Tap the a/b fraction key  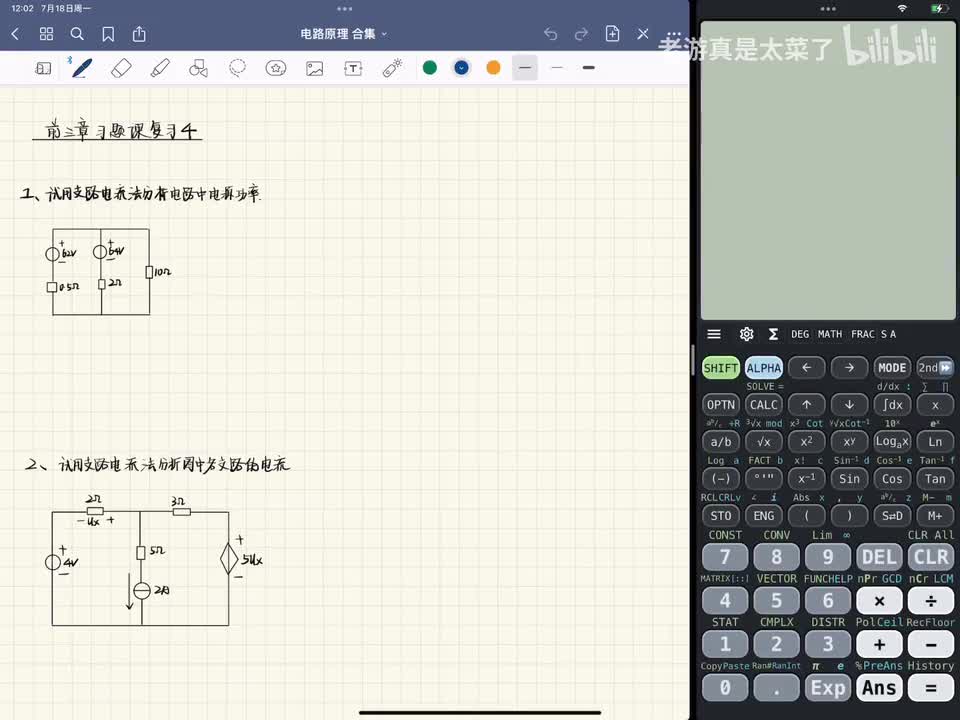[x=721, y=441]
